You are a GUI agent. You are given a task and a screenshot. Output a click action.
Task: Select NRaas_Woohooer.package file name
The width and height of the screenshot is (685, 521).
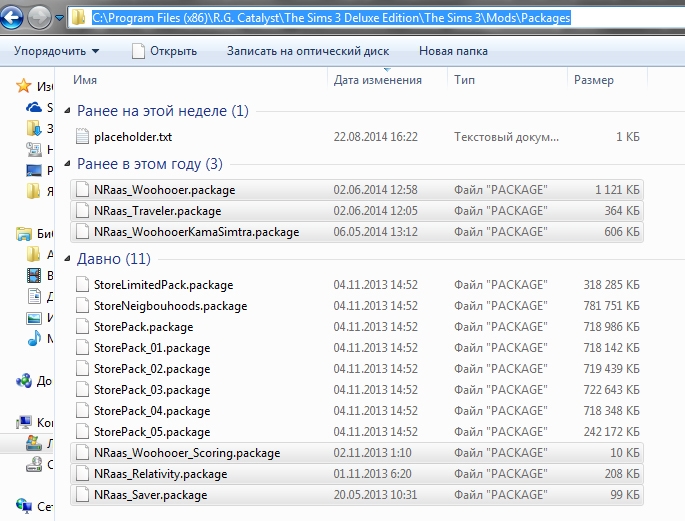tap(165, 190)
